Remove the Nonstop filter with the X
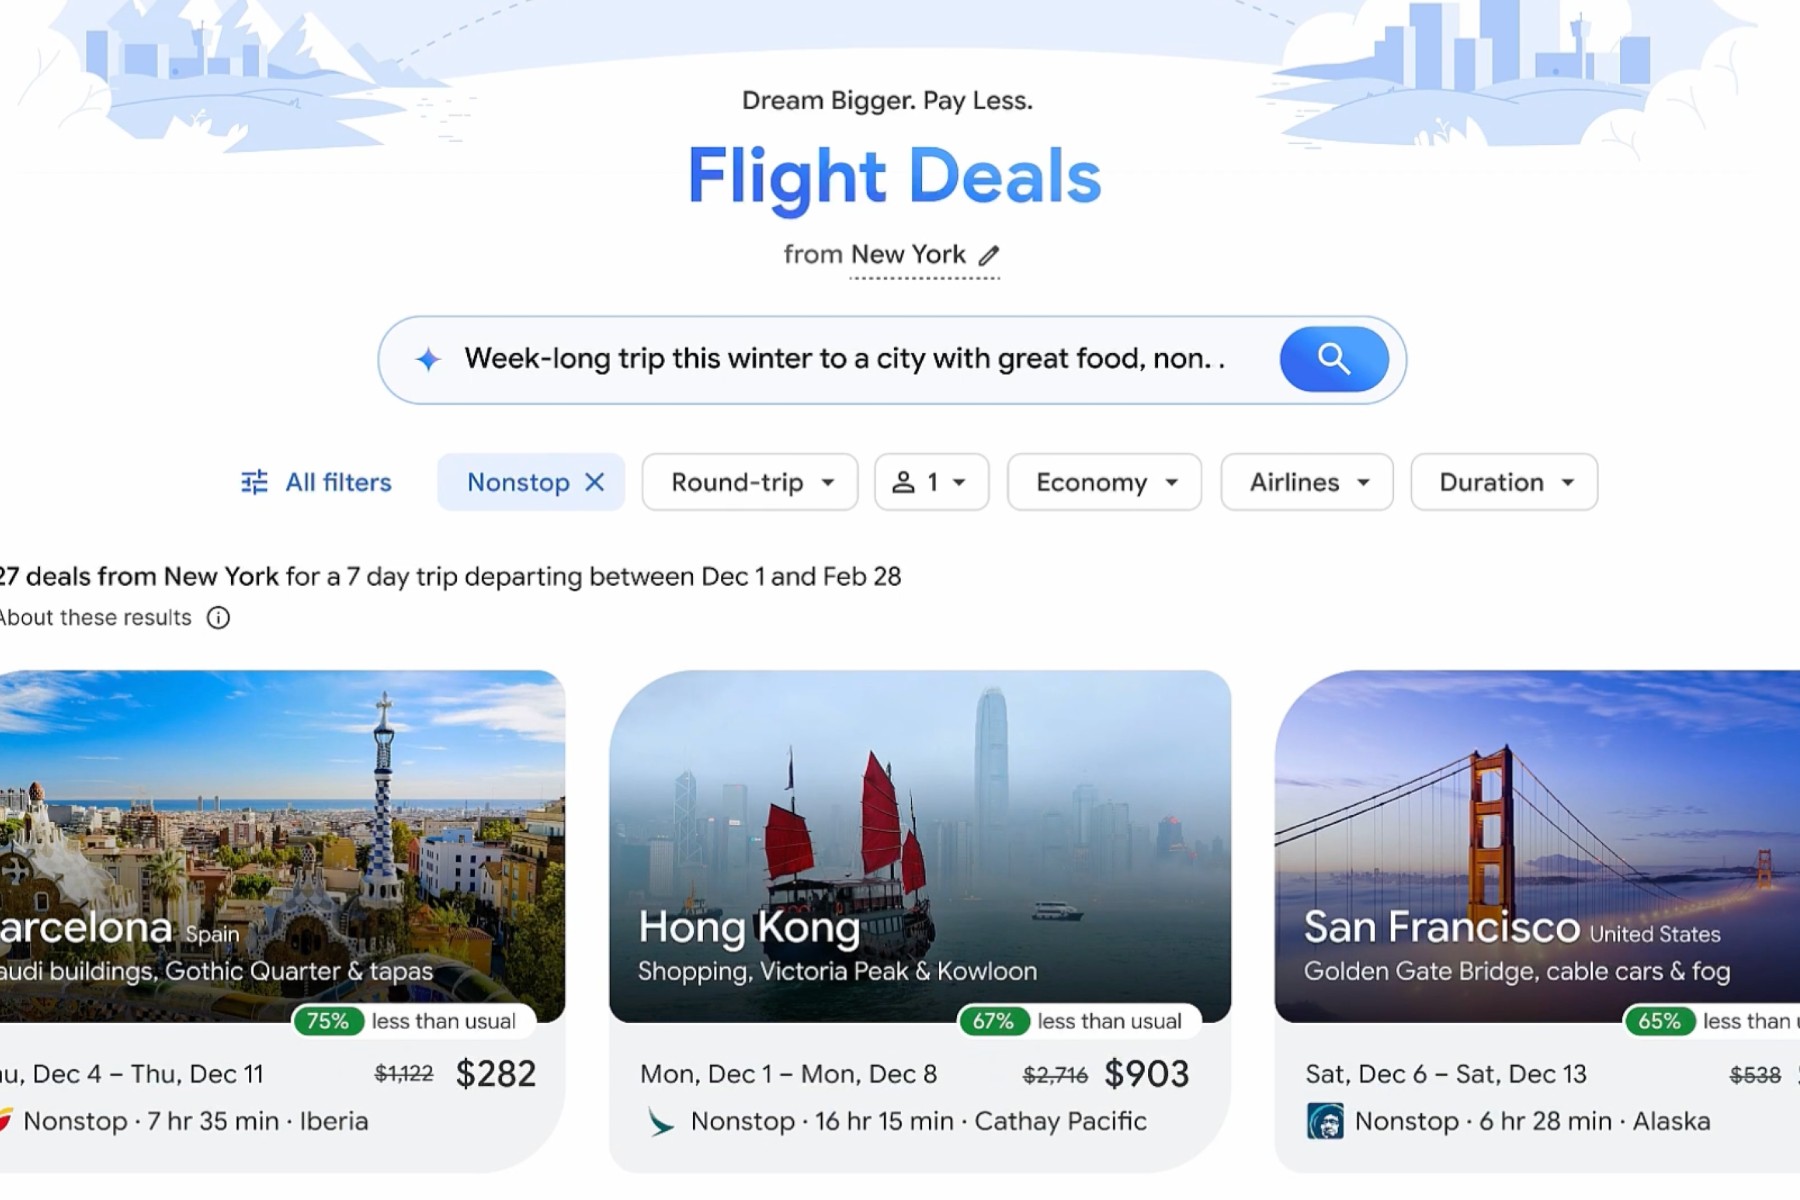 (x=595, y=482)
